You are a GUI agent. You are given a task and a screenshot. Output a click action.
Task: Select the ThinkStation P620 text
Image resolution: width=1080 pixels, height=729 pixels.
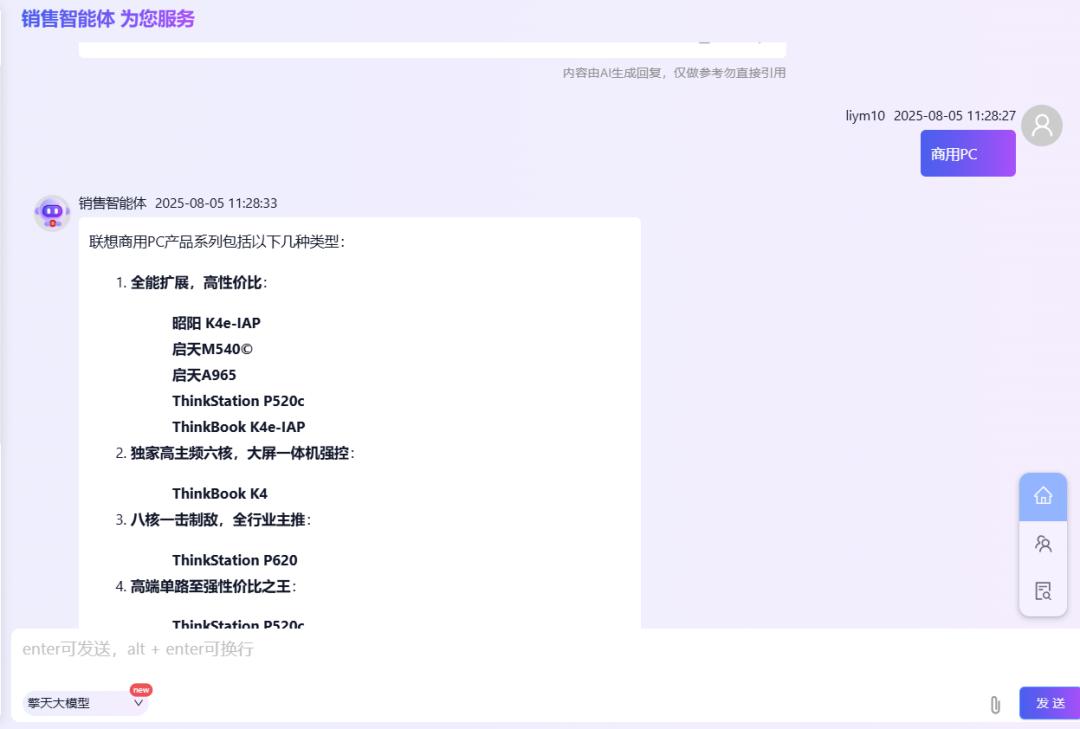click(235, 560)
